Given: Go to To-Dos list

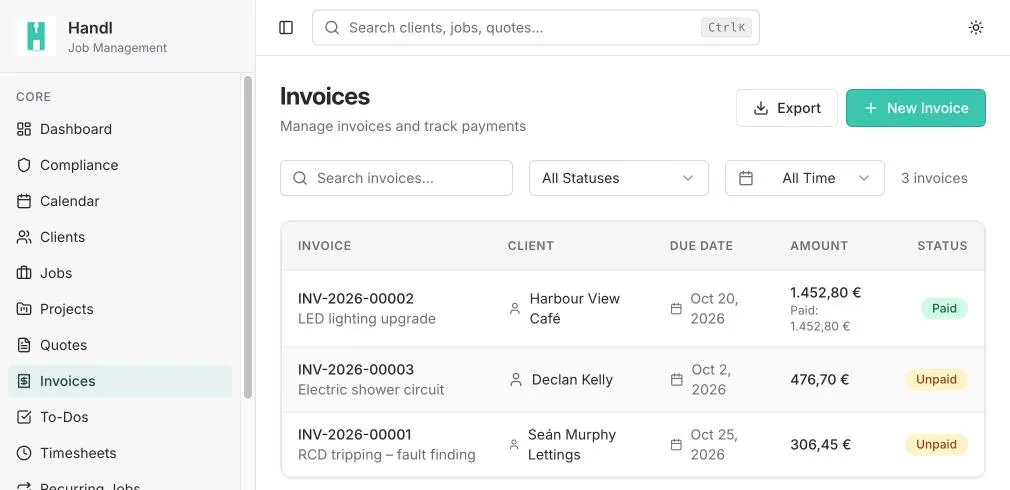Looking at the screenshot, I should [x=120, y=417].
